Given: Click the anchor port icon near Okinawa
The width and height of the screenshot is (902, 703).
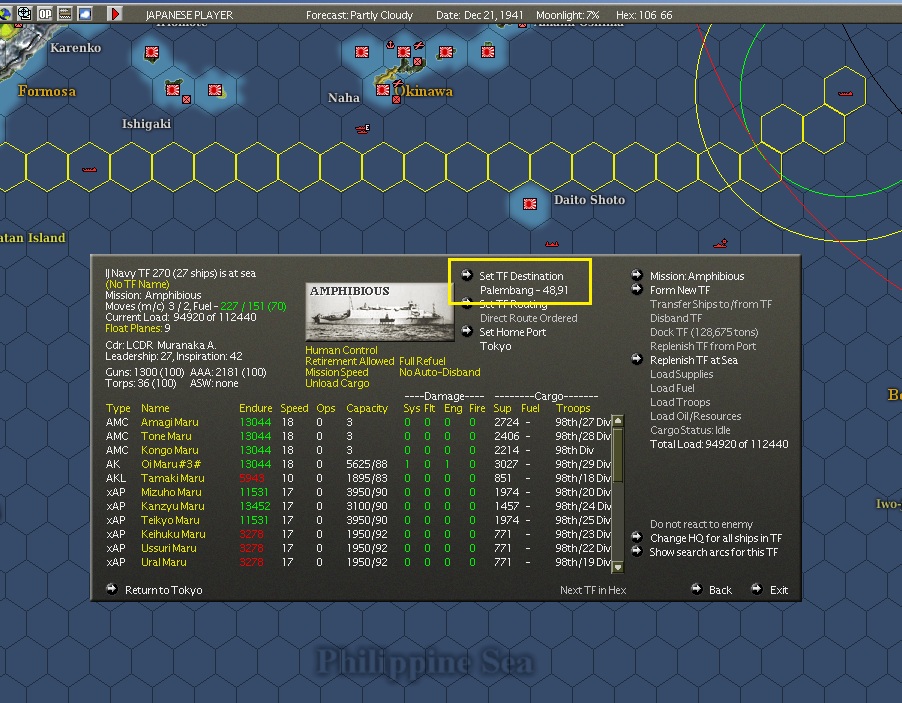Looking at the screenshot, I should click(x=389, y=45).
